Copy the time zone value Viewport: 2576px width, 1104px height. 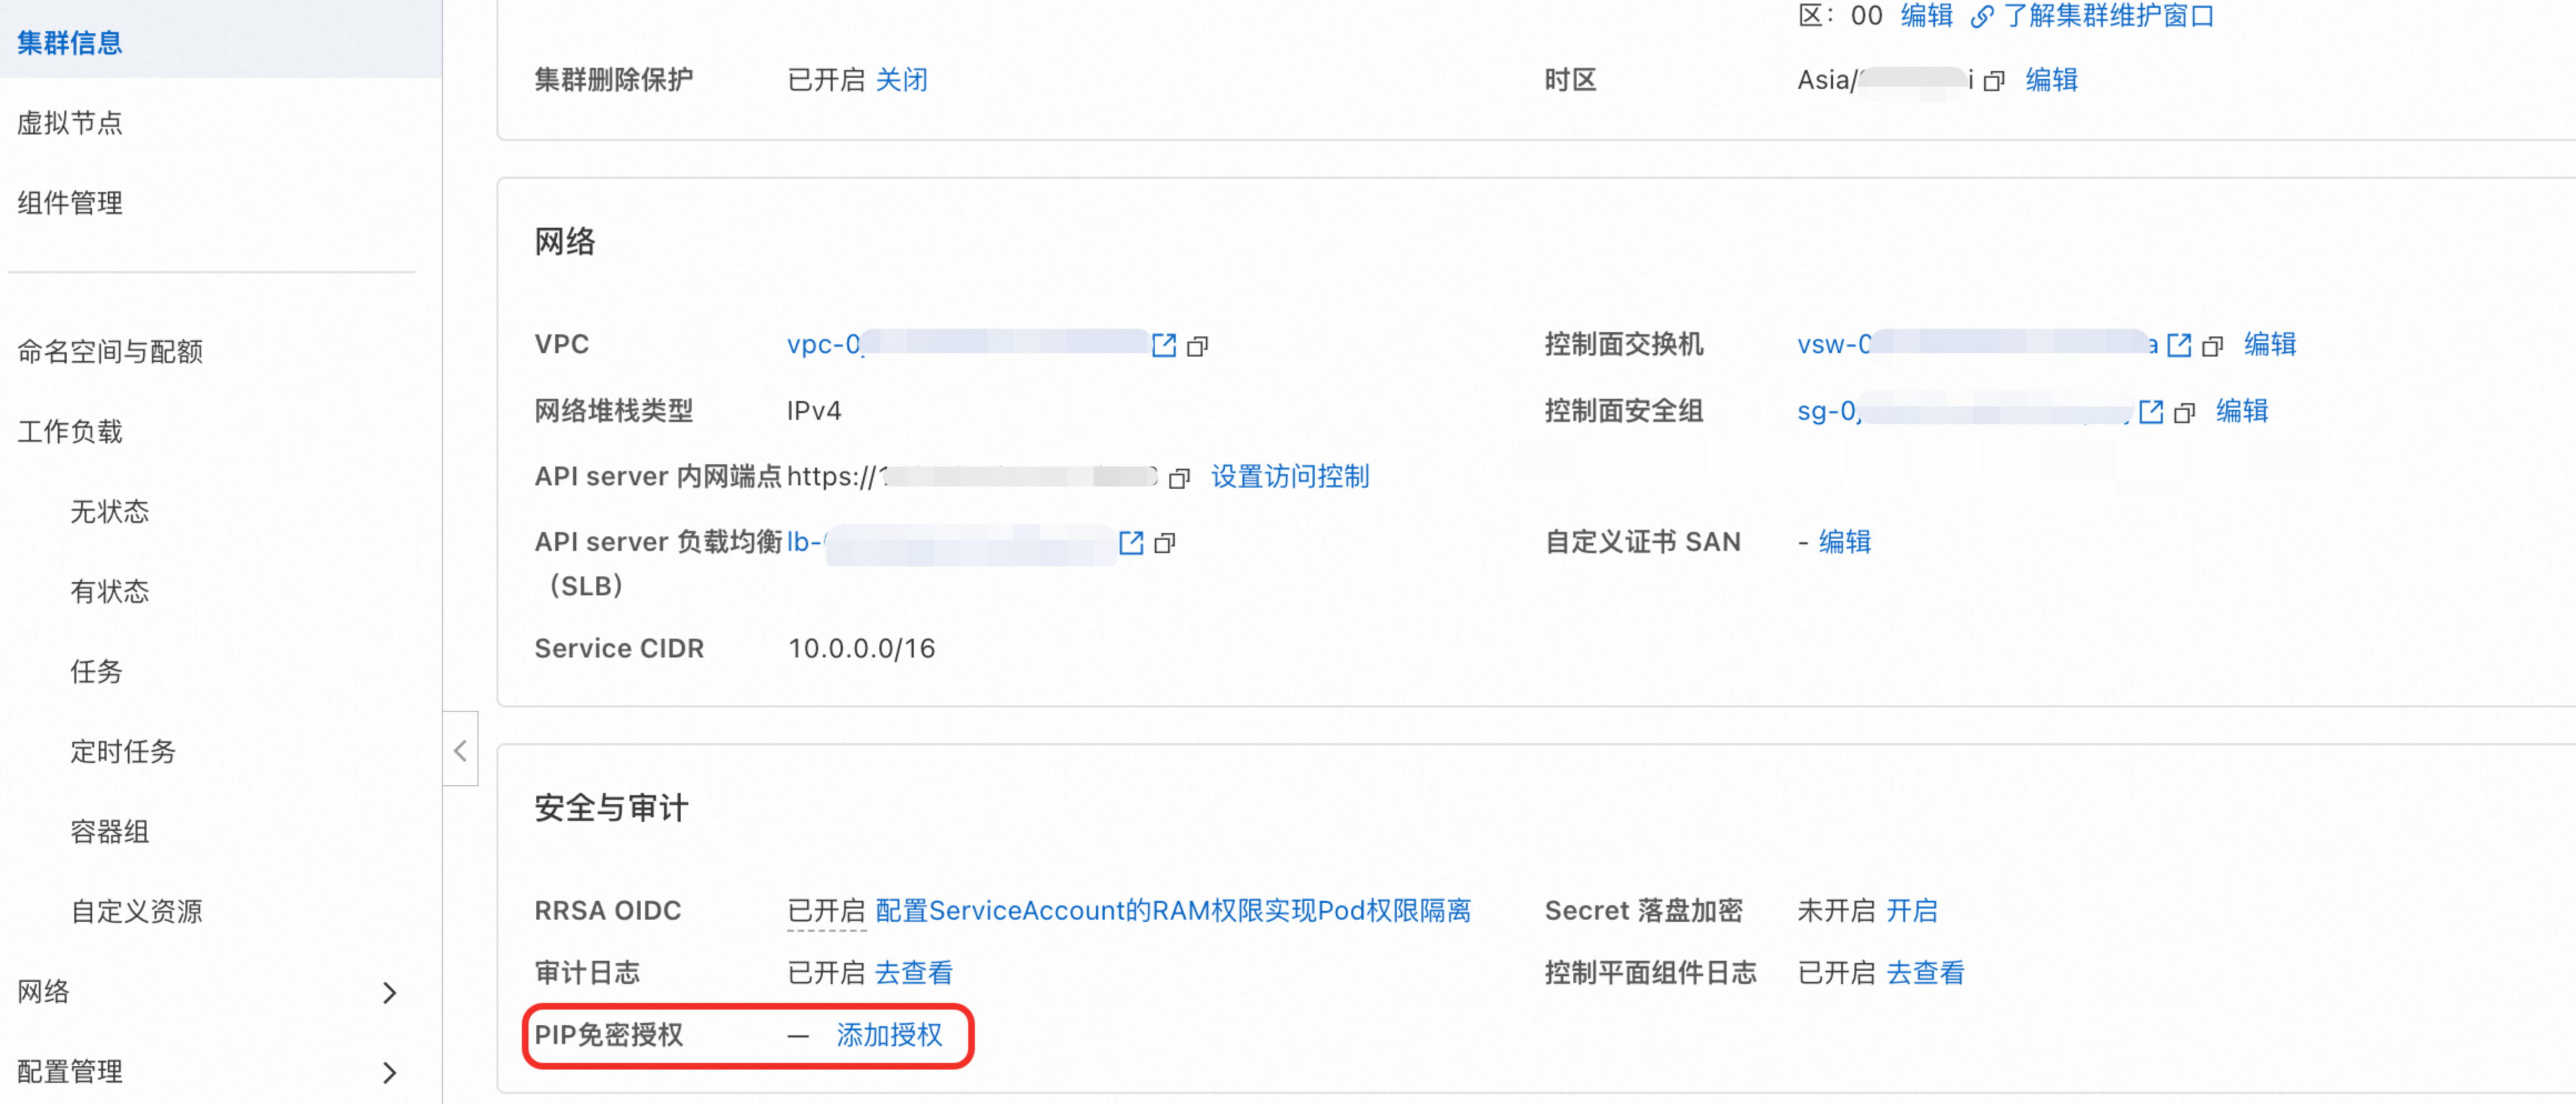pos(1994,81)
